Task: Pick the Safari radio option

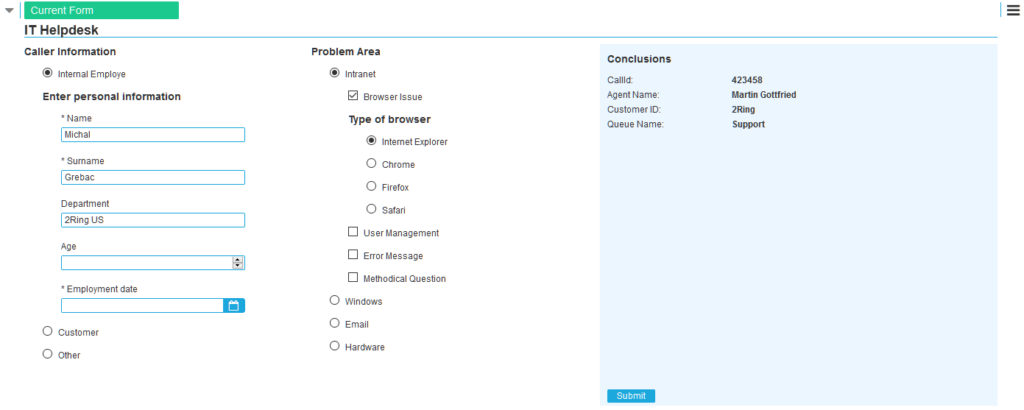Action: pyautogui.click(x=372, y=209)
